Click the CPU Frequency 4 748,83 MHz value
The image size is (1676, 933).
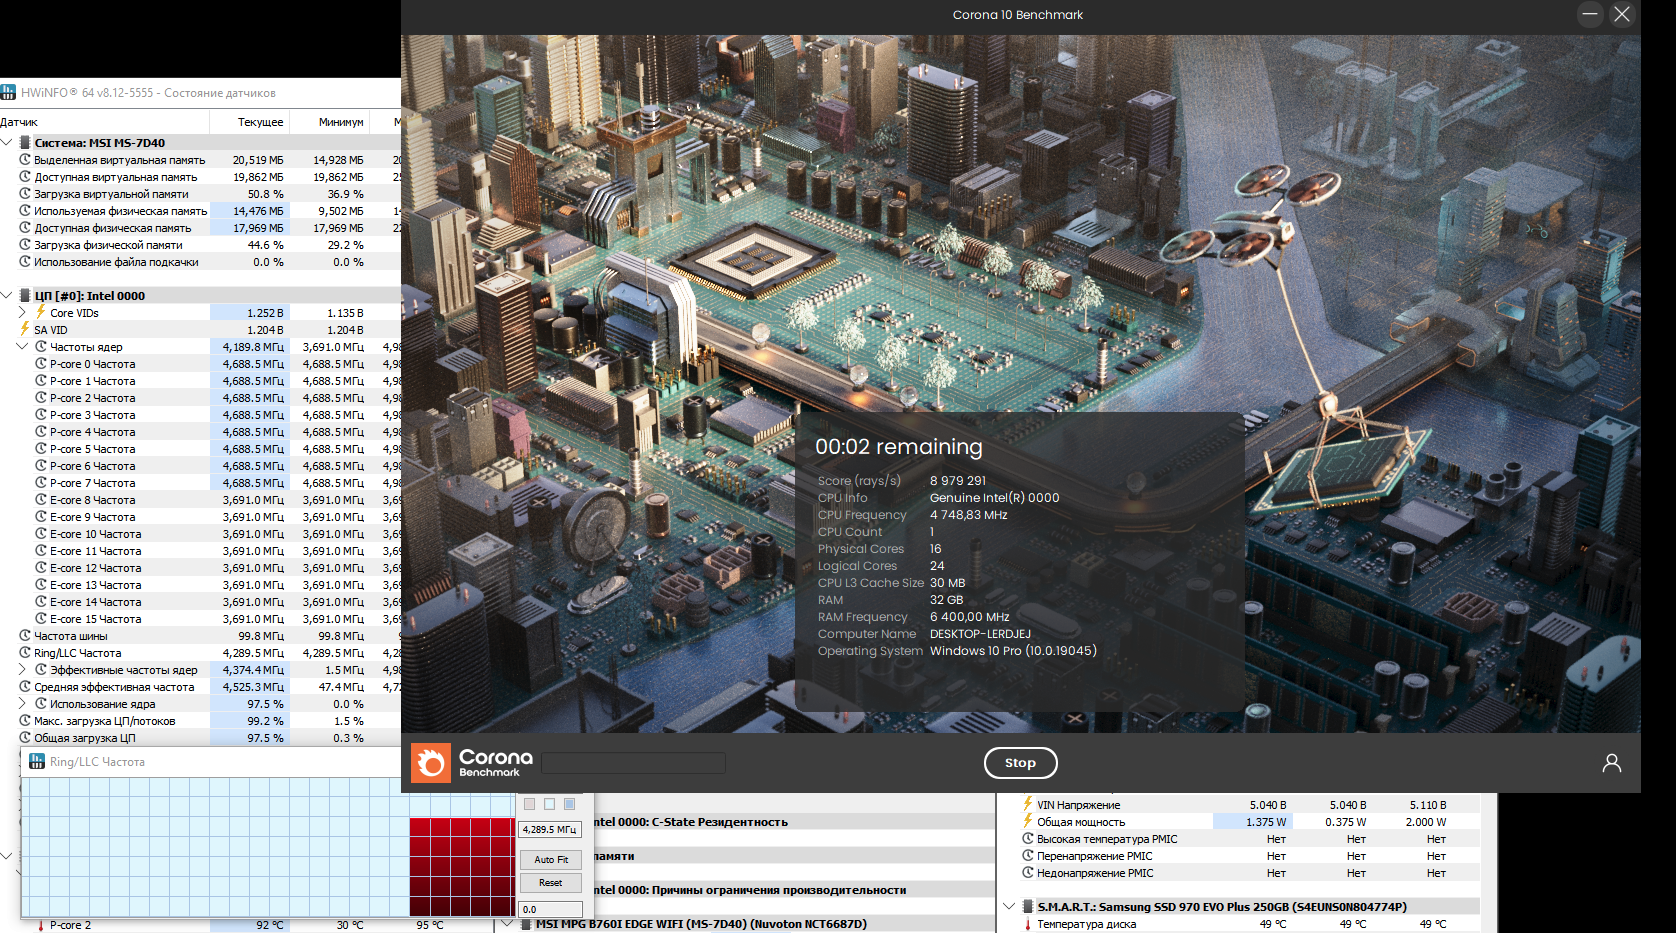coord(969,515)
